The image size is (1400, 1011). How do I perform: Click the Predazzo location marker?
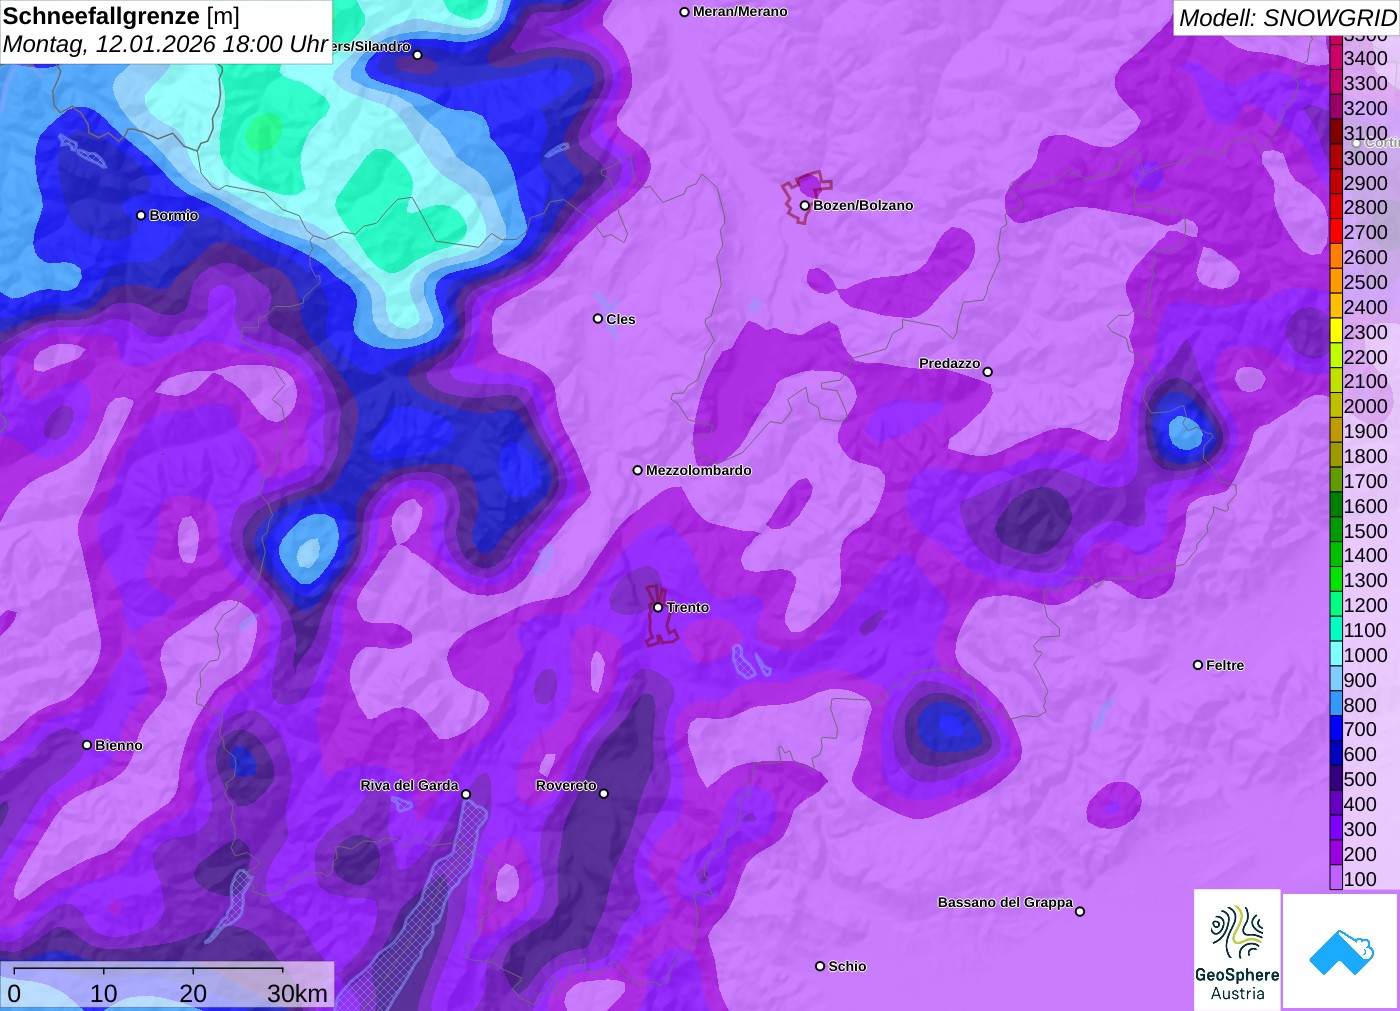(988, 372)
